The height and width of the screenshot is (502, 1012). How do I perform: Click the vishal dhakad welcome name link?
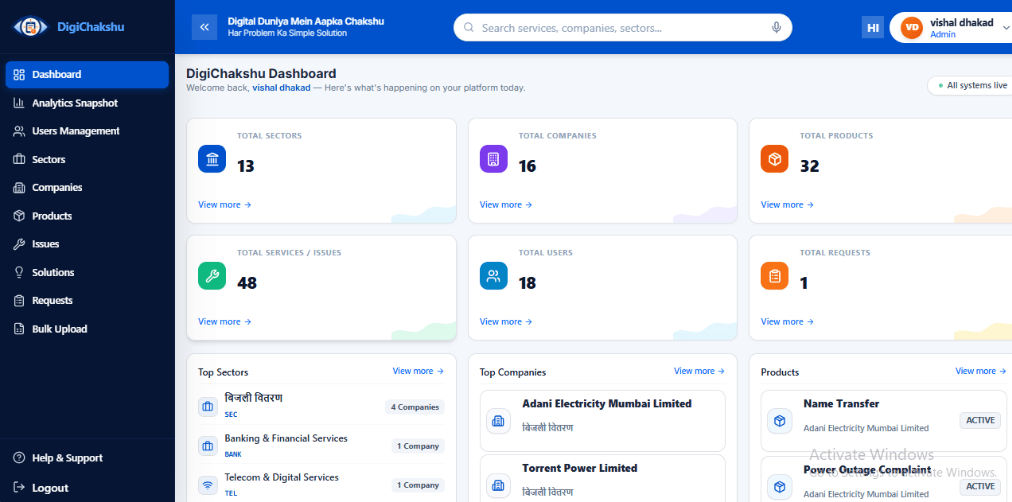[x=281, y=88]
